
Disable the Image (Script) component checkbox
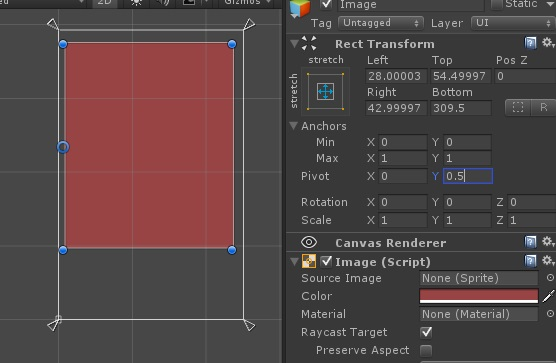point(326,262)
